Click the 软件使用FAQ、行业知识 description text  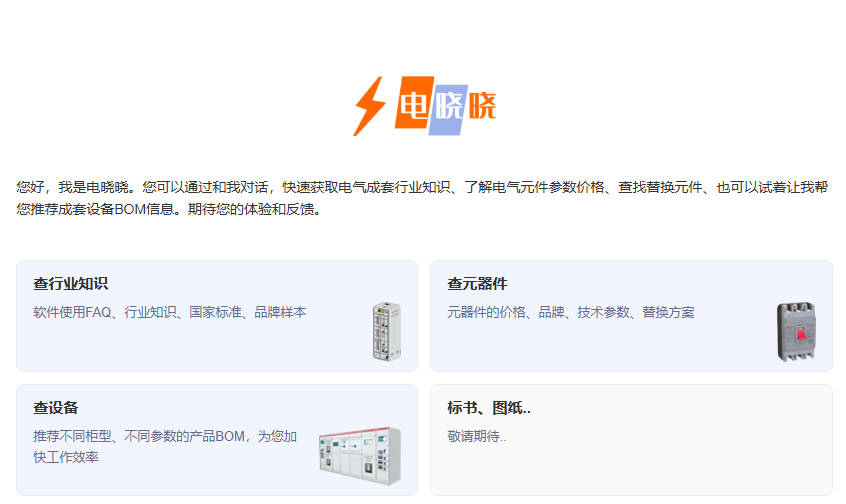[170, 312]
